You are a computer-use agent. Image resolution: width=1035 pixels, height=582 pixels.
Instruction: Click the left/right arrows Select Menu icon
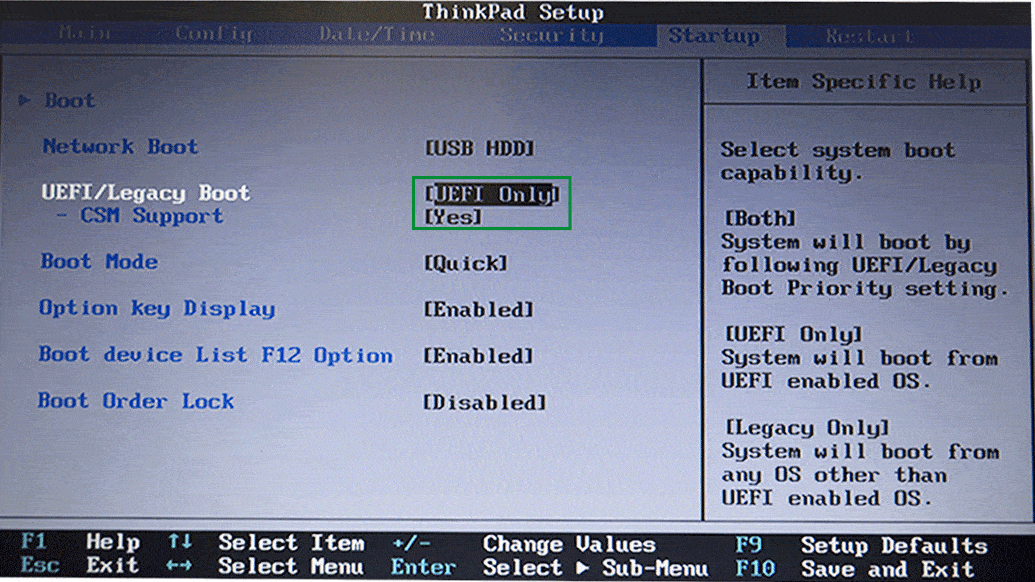coord(179,566)
